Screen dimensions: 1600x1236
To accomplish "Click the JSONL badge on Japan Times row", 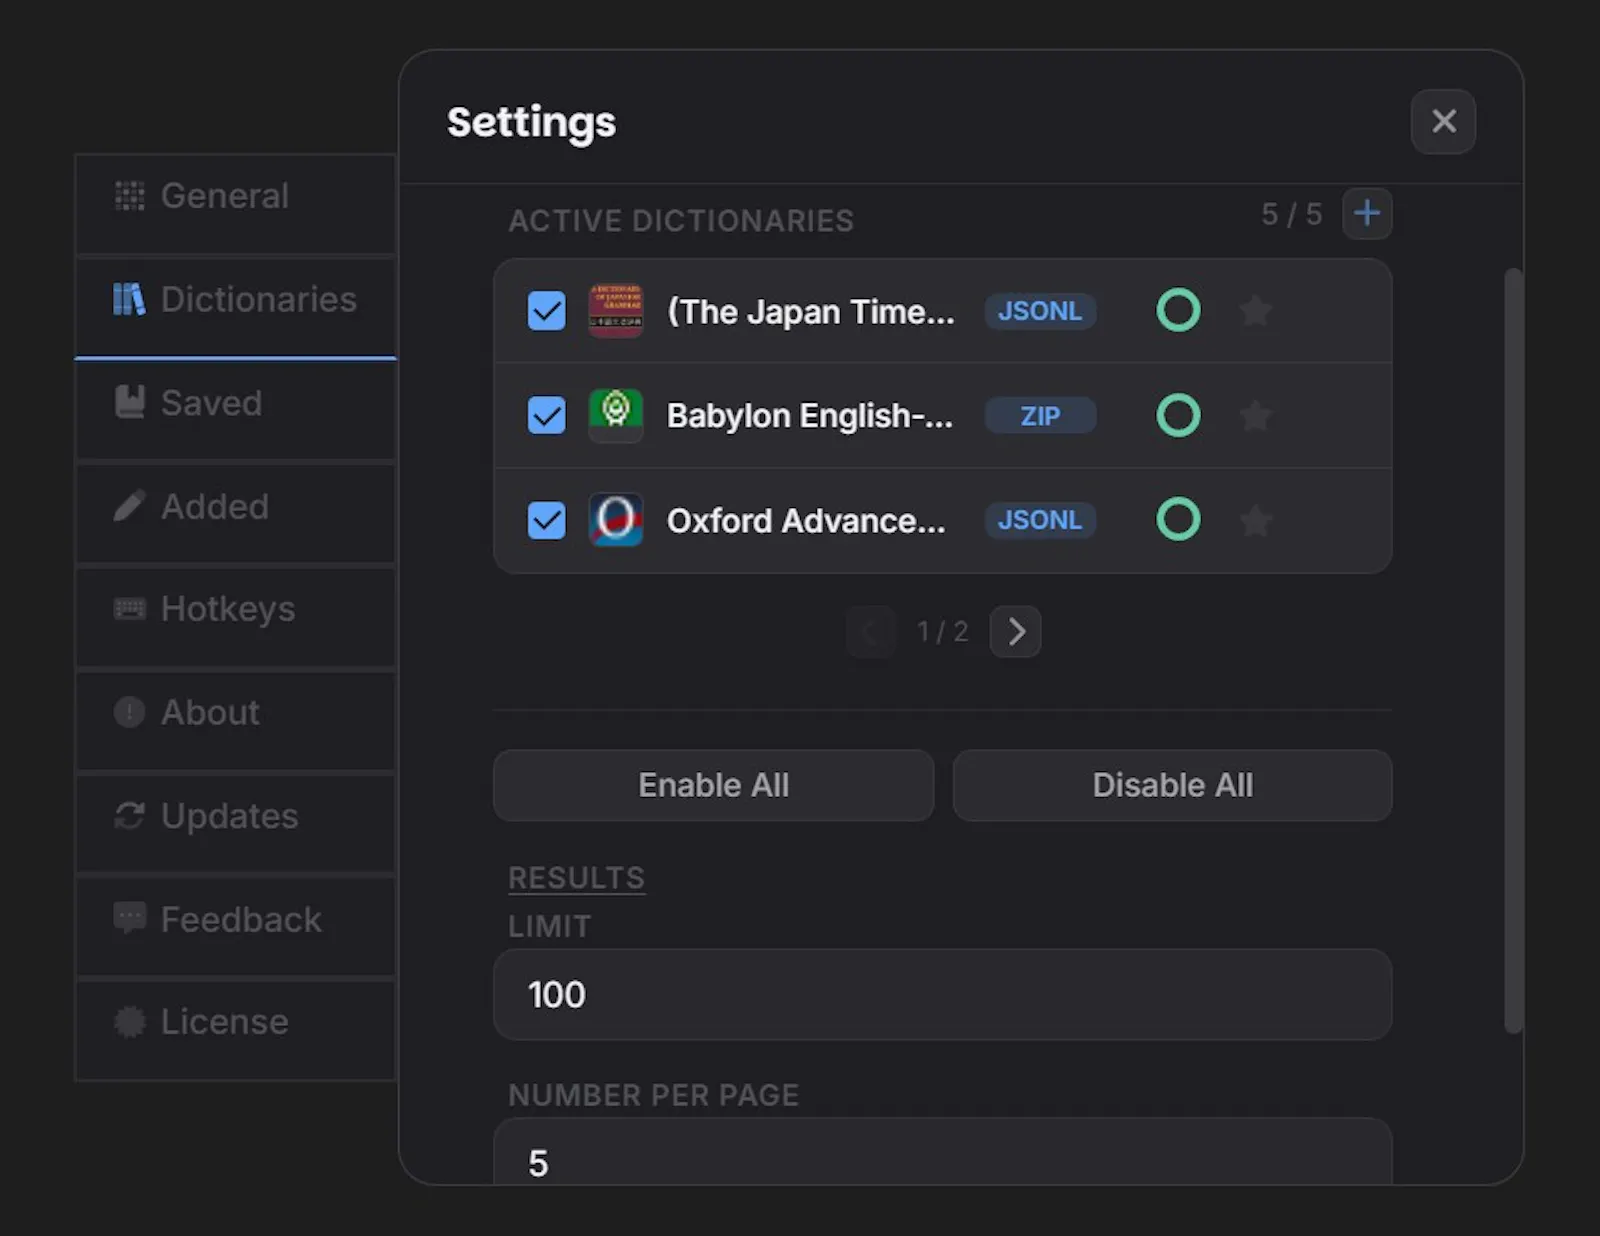I will [x=1040, y=311].
